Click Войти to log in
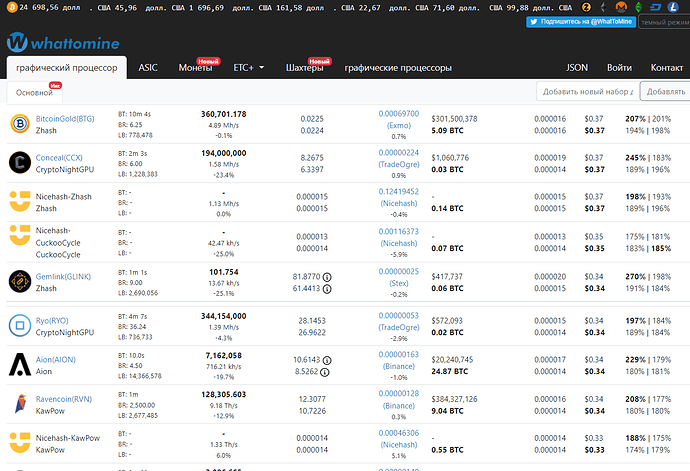This screenshot has height=471, width=690. [619, 67]
